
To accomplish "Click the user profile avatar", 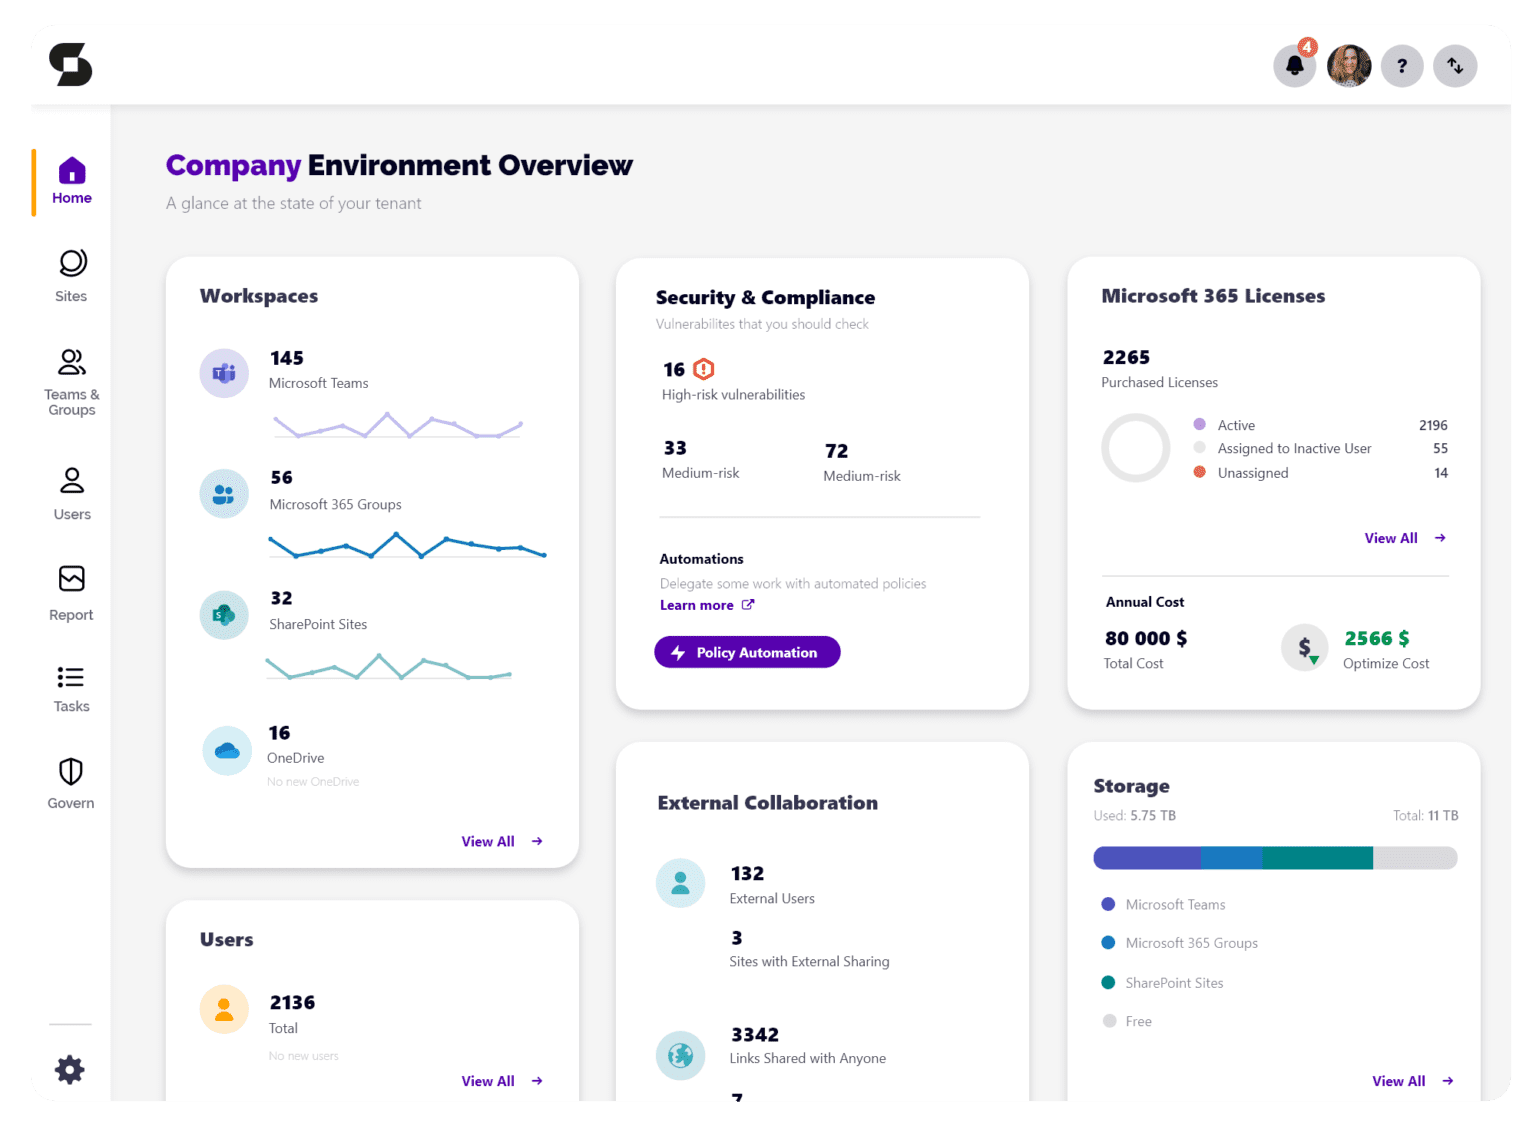I will tap(1348, 66).
